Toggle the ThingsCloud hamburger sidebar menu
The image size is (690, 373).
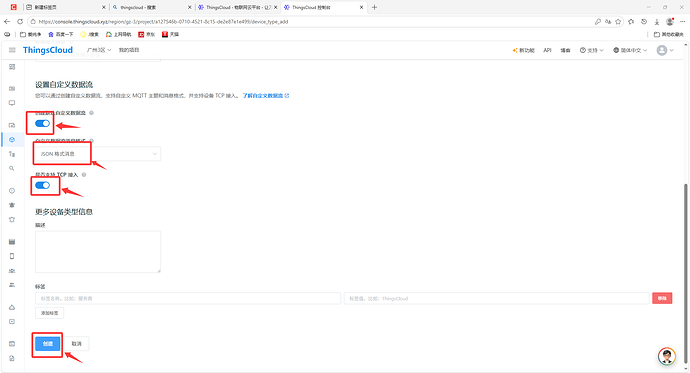point(12,50)
